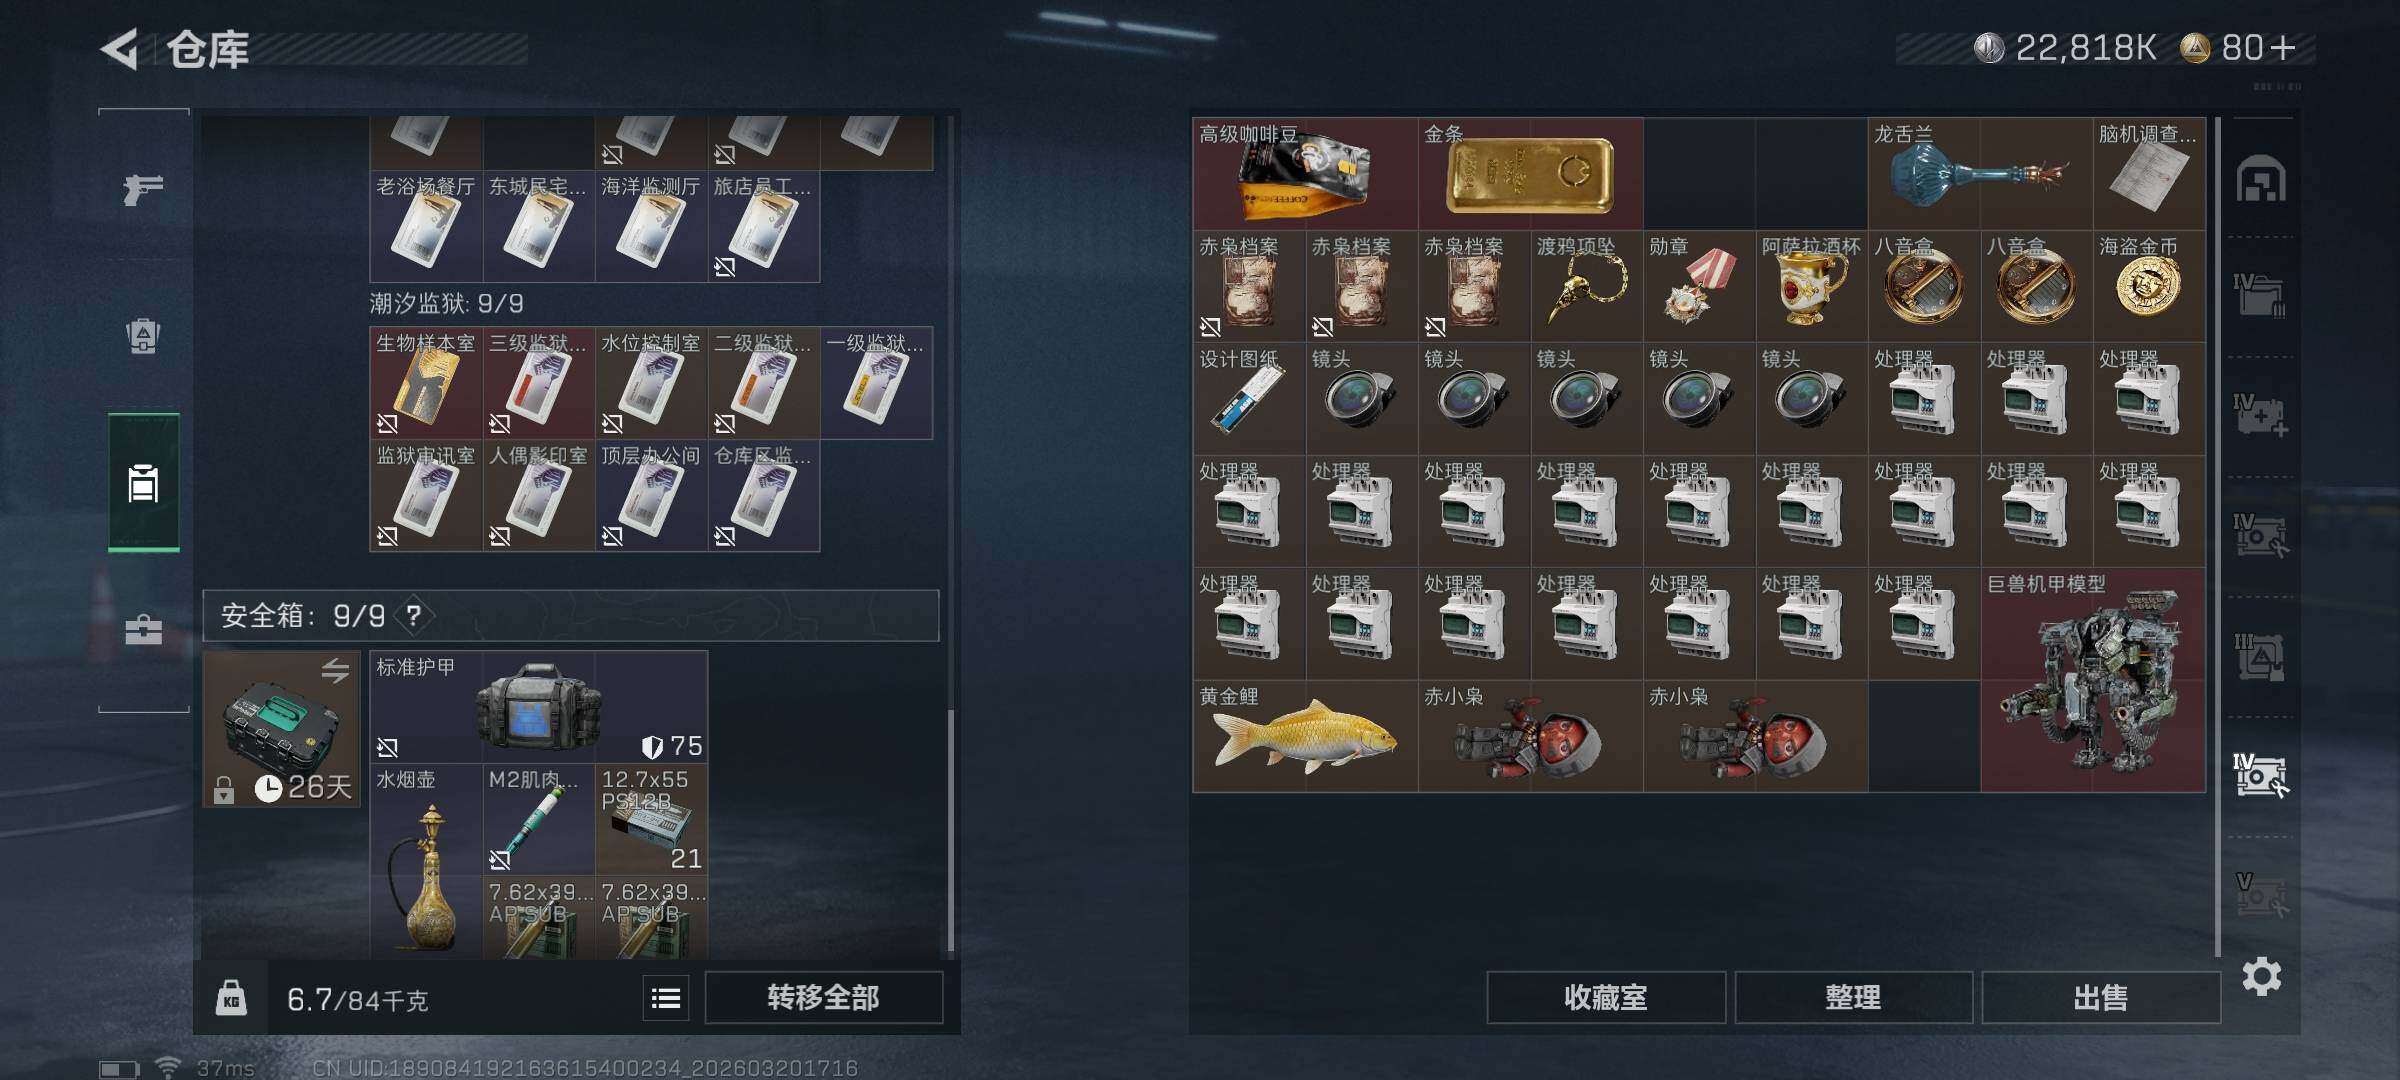Select the level V storage box icon
This screenshot has width=2400, height=1080.
tap(2261, 895)
